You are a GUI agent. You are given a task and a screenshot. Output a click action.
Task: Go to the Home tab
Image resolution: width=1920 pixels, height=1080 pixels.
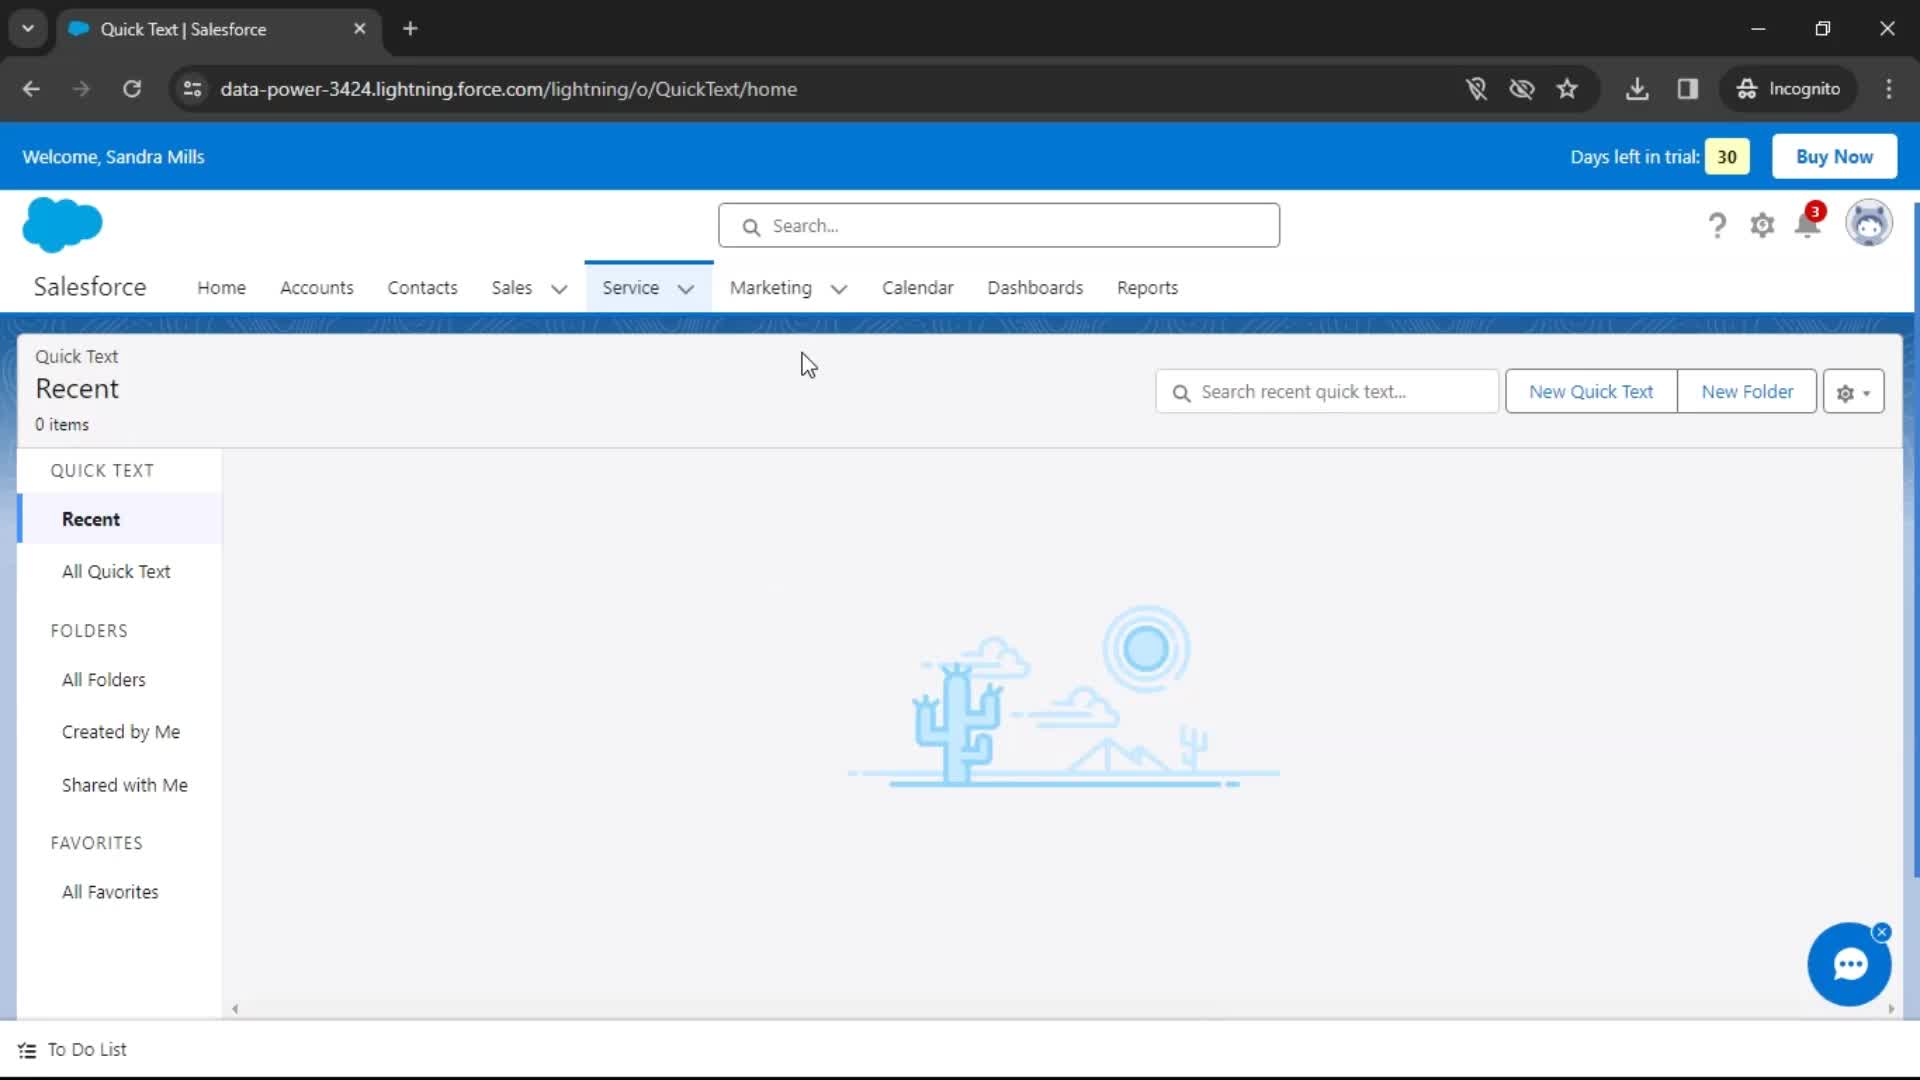(x=221, y=288)
